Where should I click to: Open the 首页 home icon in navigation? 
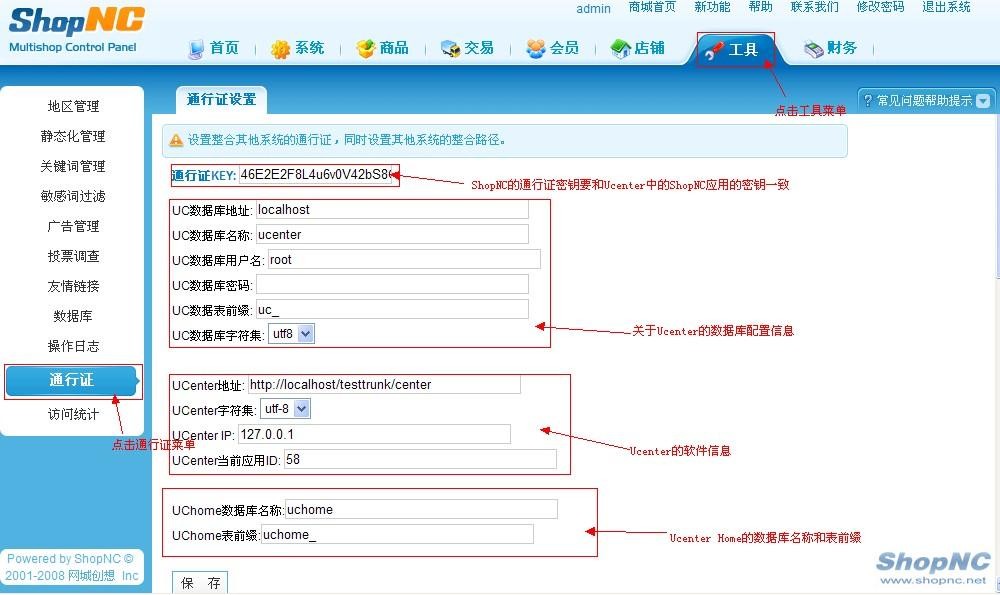coord(196,49)
